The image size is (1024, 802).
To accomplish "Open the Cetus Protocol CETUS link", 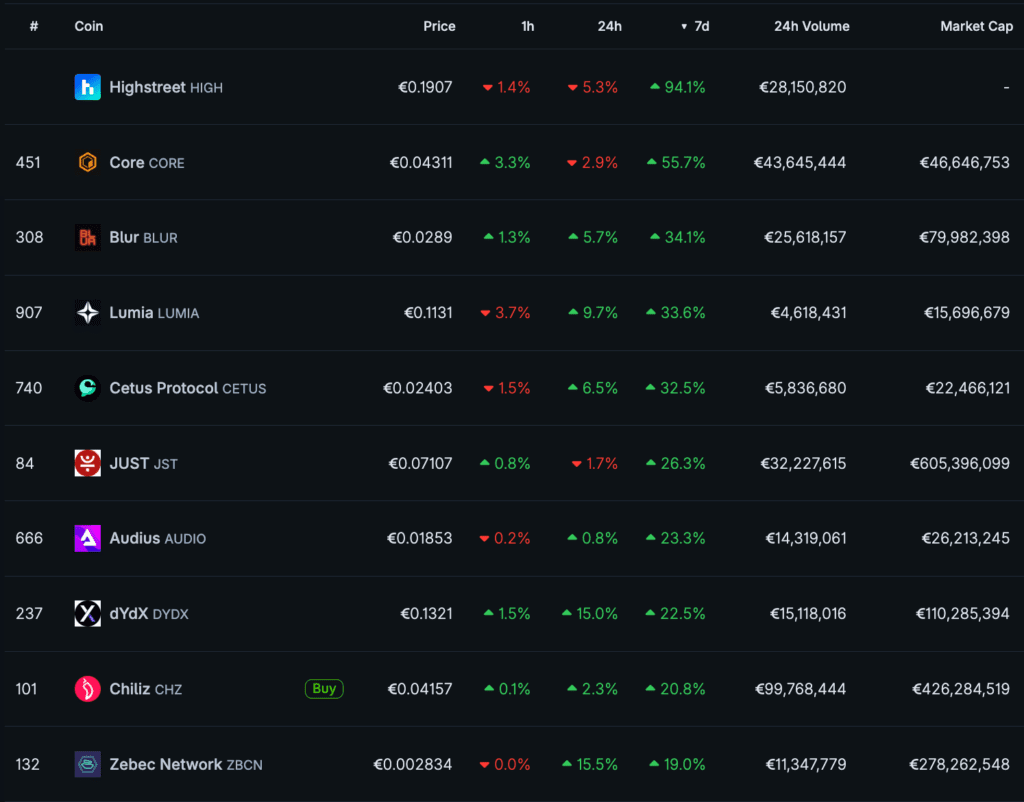I will [x=187, y=388].
